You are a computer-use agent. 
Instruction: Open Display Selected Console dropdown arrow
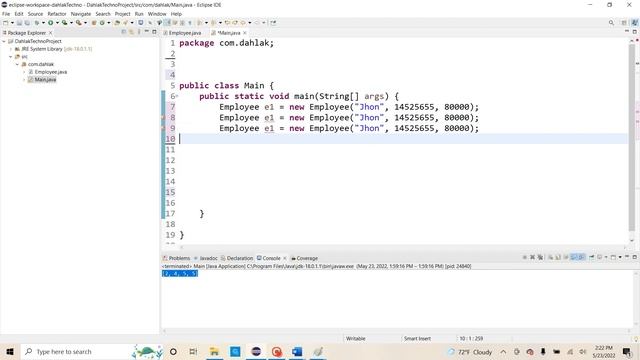pos(606,257)
